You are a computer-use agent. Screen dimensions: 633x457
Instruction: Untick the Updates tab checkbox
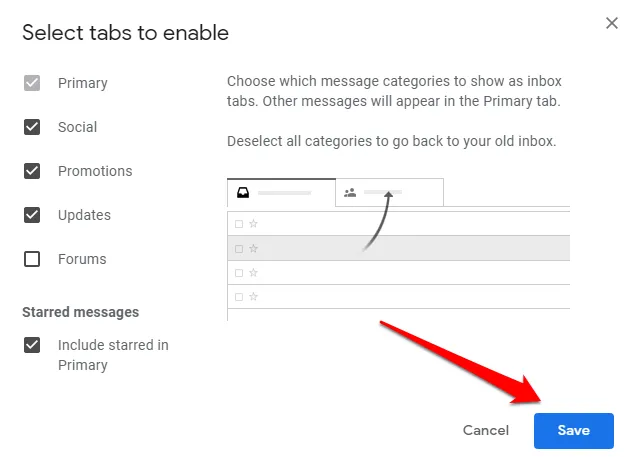point(32,215)
